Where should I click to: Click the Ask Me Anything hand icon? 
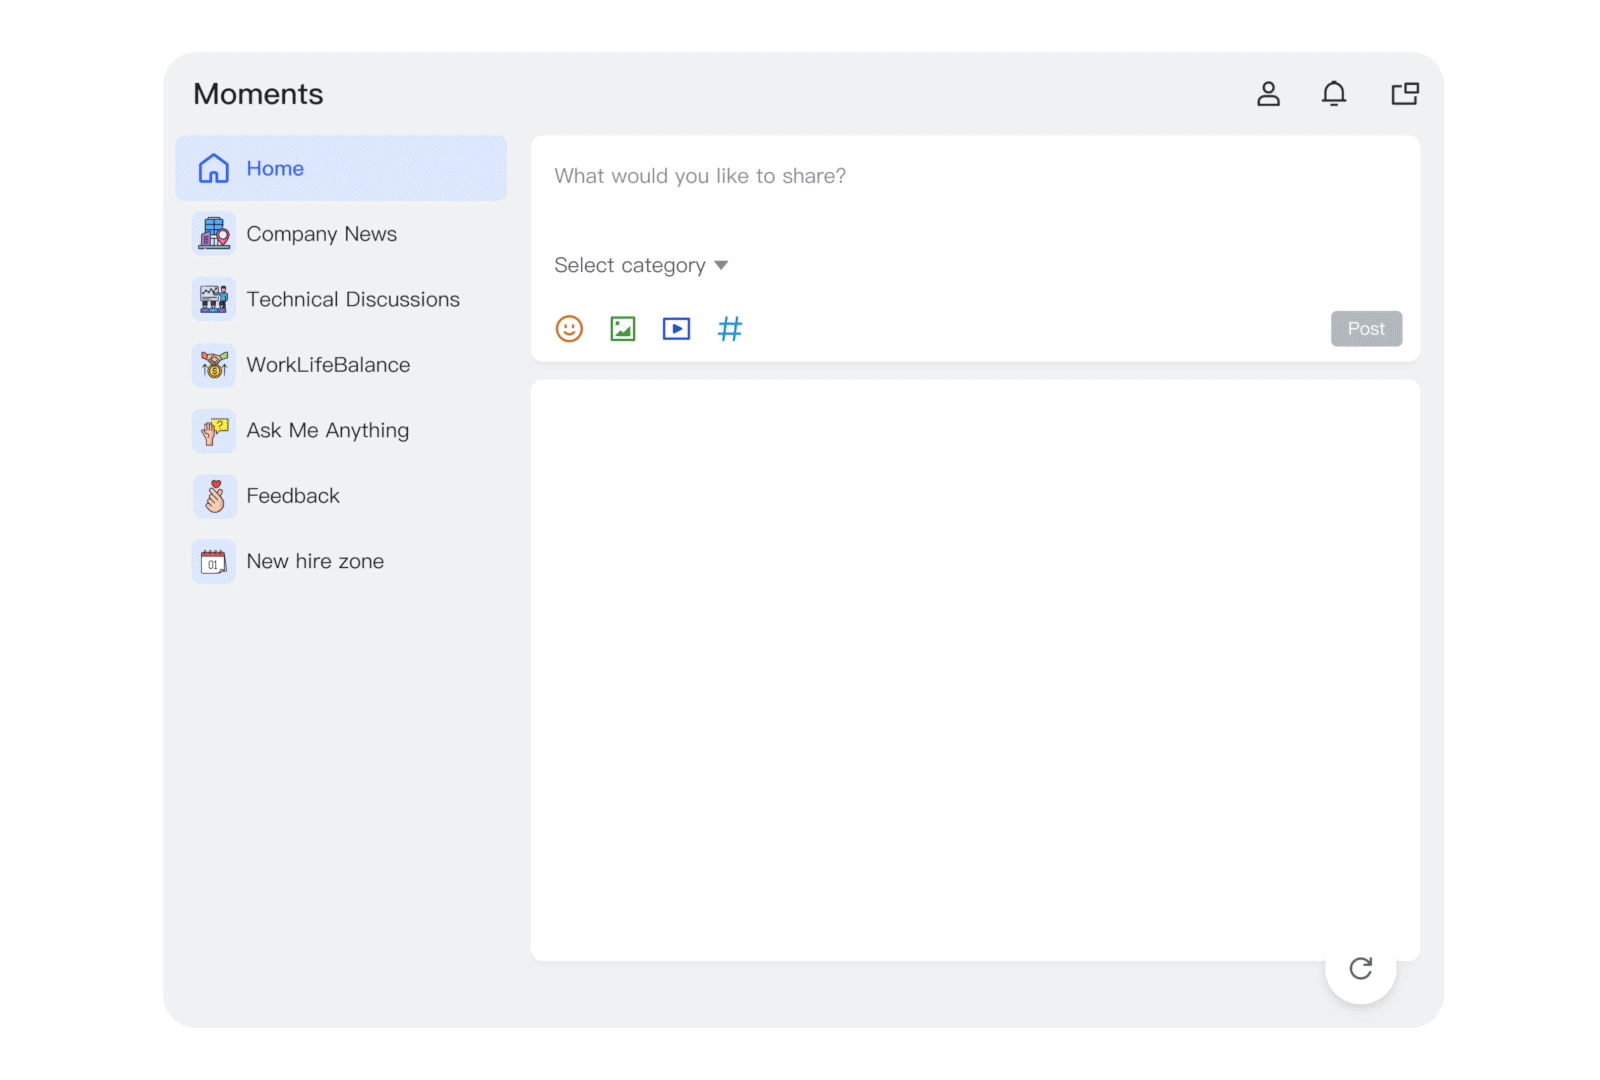pyautogui.click(x=214, y=431)
